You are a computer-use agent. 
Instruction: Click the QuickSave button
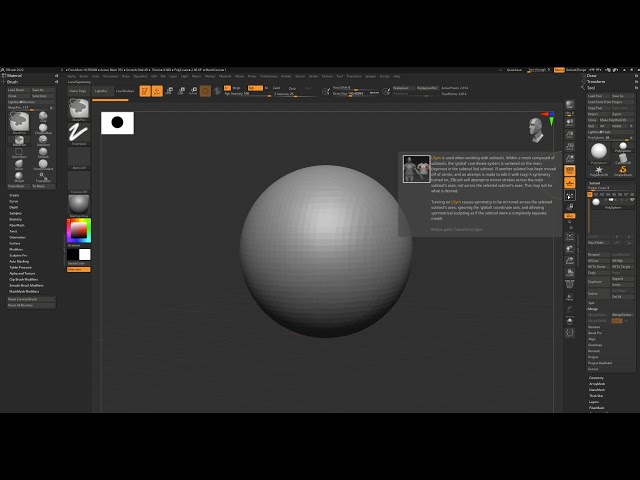[x=514, y=70]
